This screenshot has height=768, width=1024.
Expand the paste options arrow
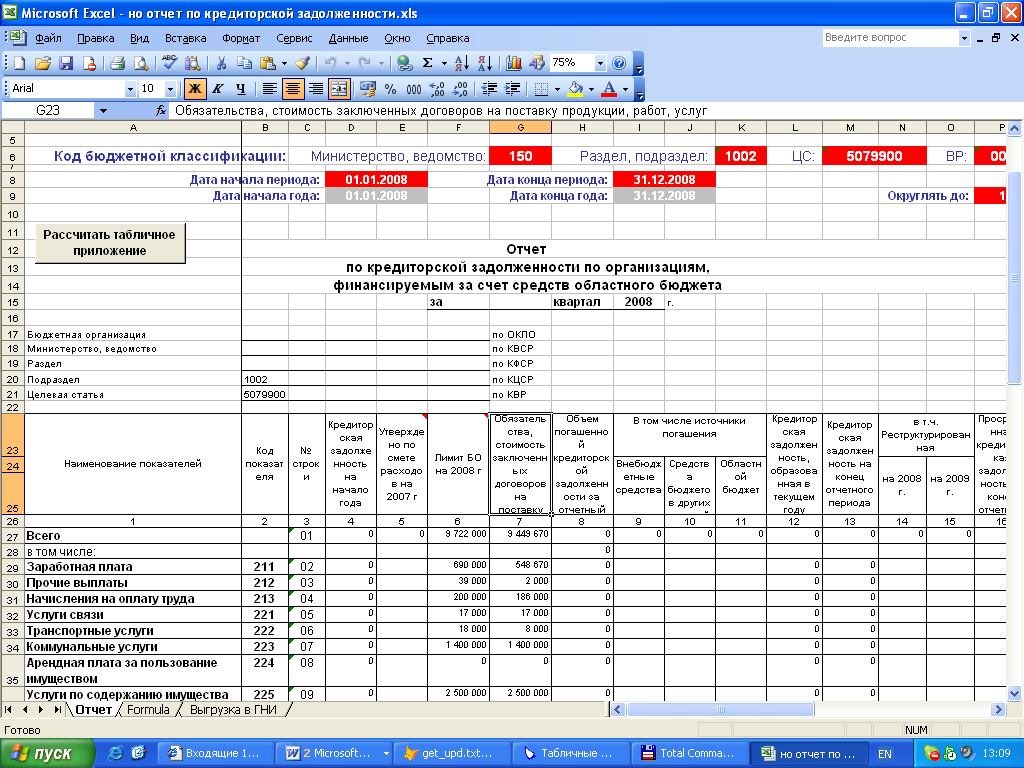point(283,63)
